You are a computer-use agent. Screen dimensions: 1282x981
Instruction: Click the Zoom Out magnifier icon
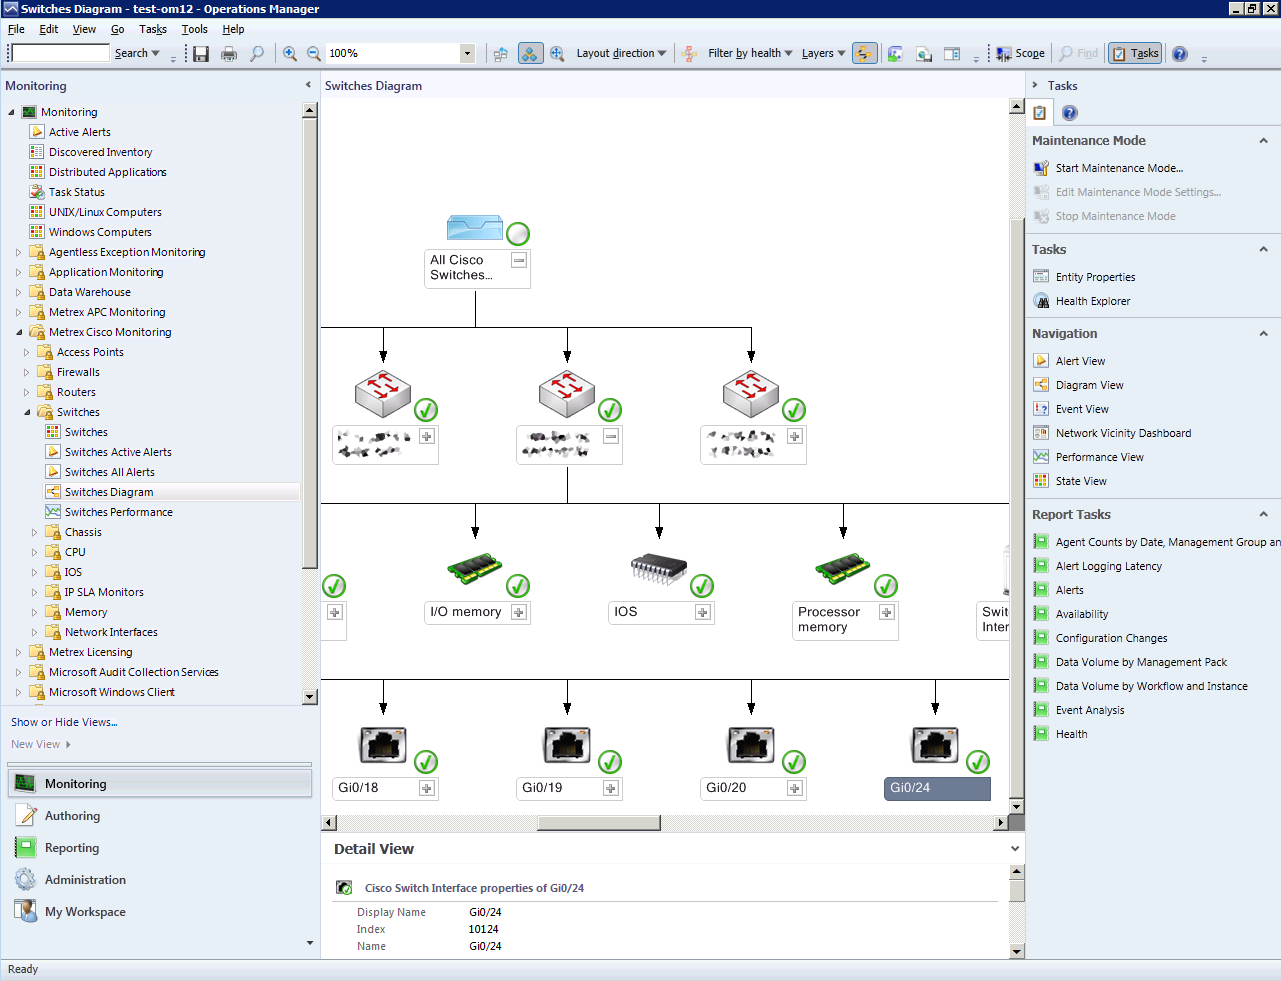pyautogui.click(x=314, y=54)
